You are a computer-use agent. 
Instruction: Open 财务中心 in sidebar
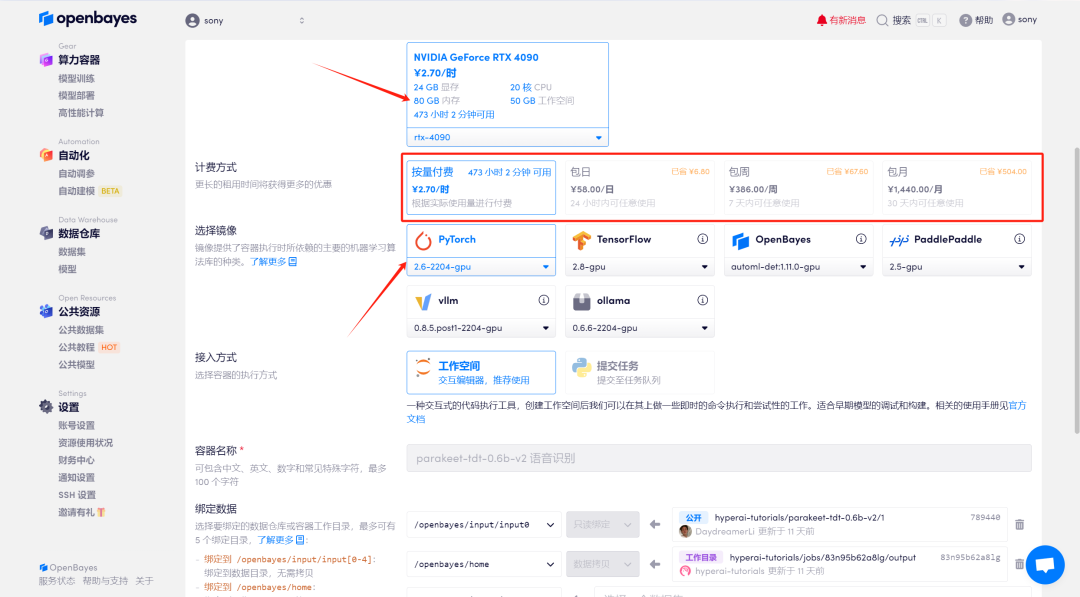point(76,460)
